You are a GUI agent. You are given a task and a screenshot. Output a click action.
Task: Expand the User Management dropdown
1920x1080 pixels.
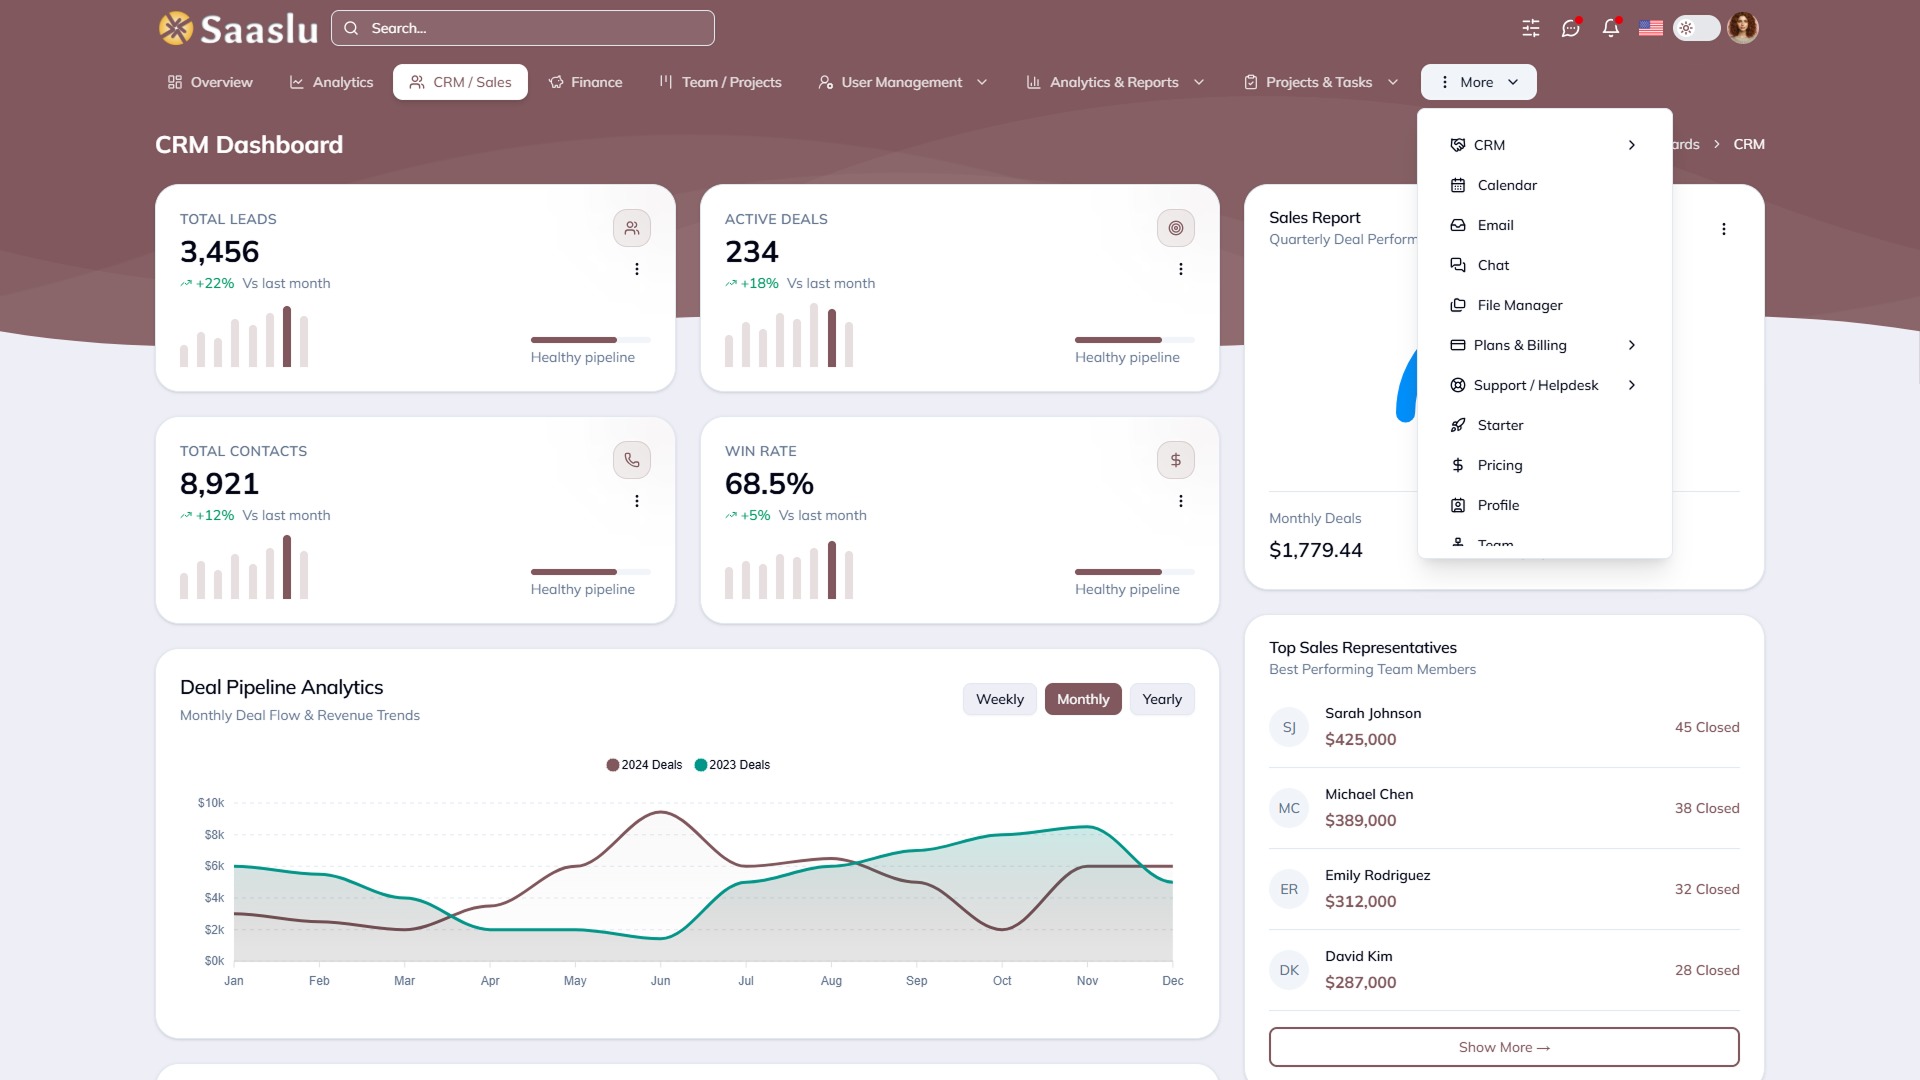903,82
